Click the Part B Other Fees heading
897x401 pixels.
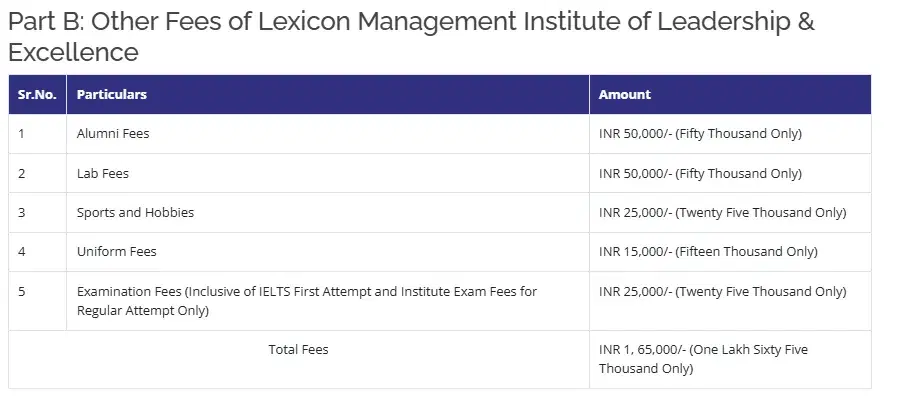[410, 36]
